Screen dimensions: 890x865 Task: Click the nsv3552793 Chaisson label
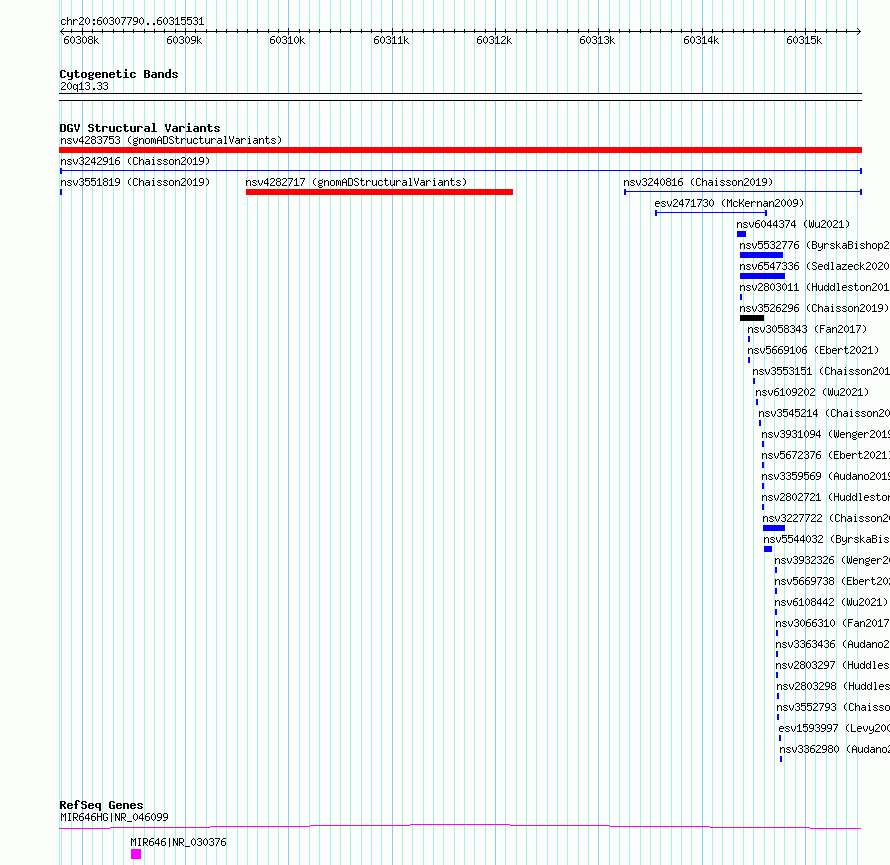(x=833, y=707)
